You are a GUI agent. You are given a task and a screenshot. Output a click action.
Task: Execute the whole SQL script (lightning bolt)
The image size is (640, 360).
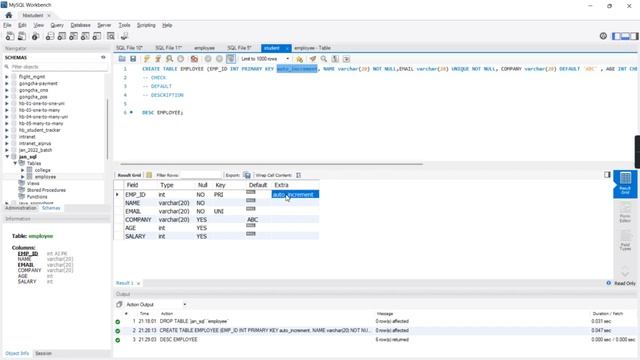[147, 59]
